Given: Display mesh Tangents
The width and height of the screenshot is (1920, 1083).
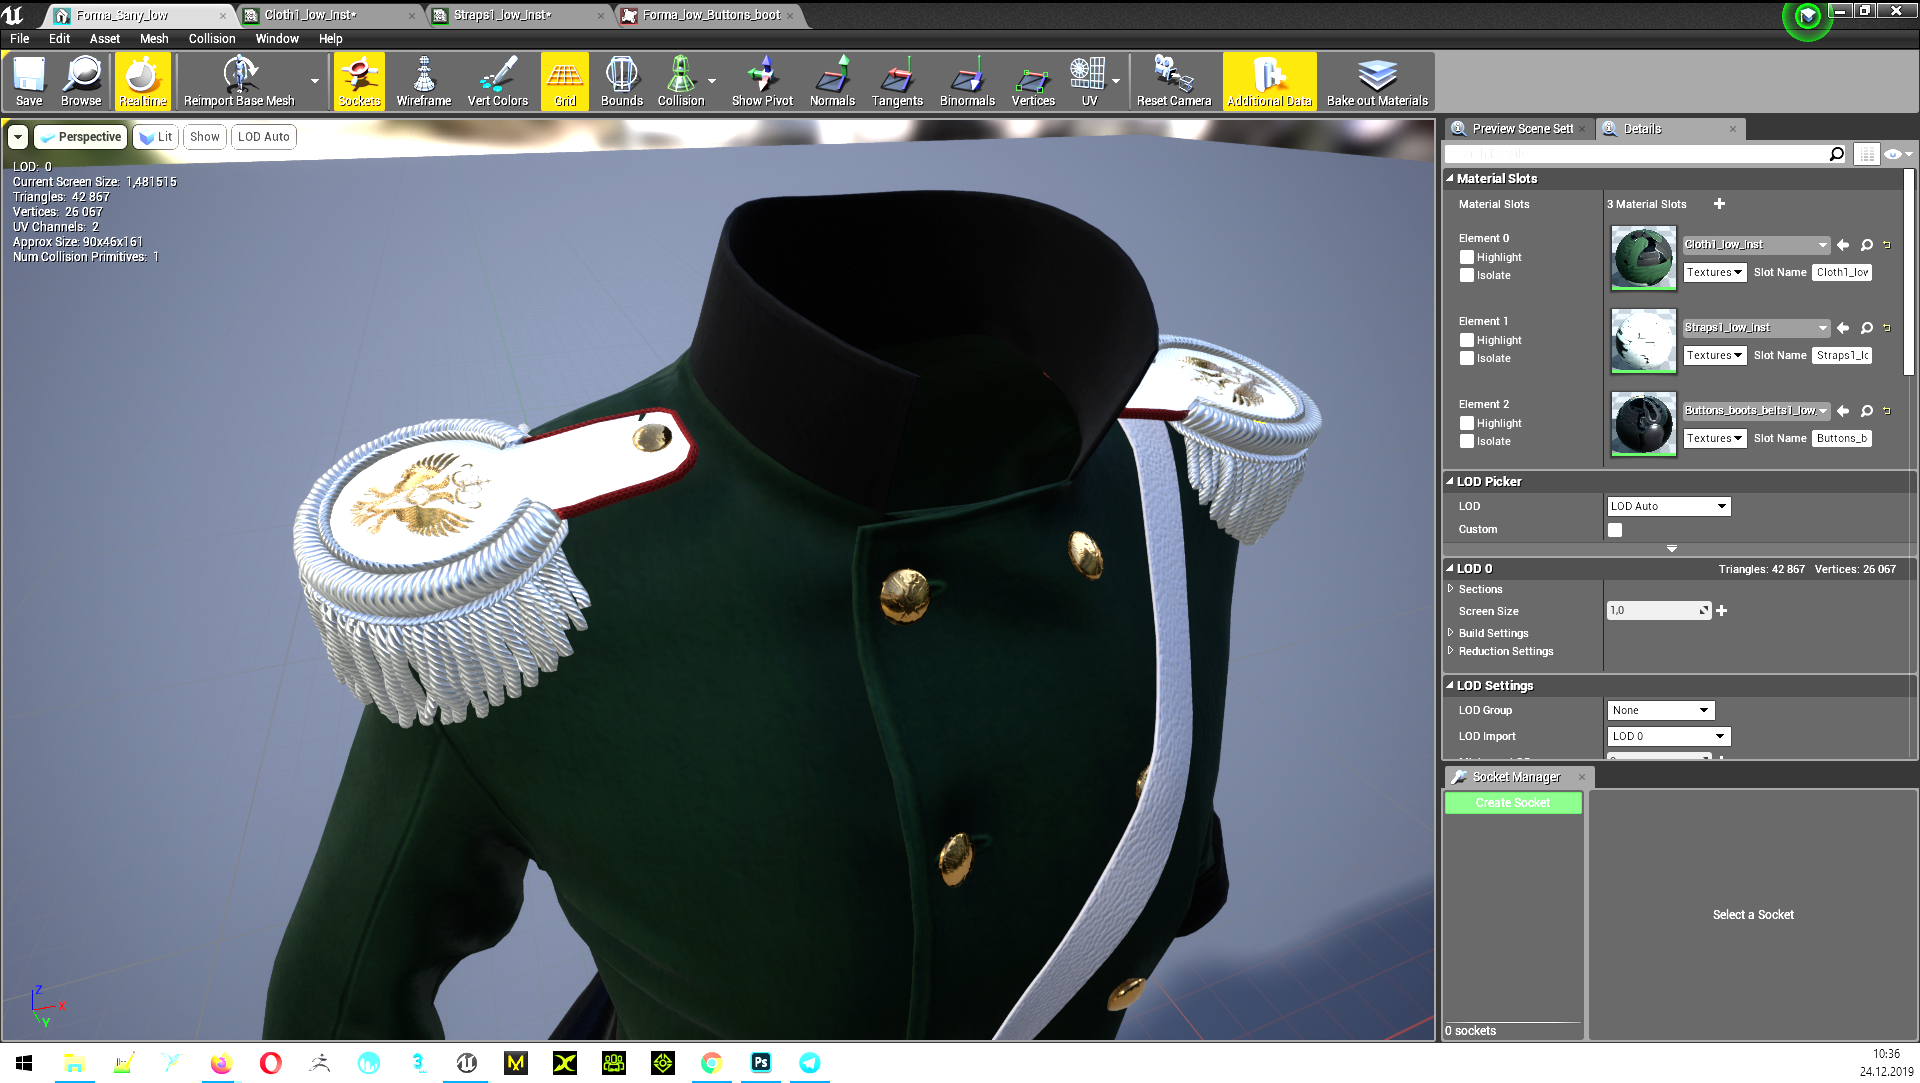Looking at the screenshot, I should click(897, 81).
